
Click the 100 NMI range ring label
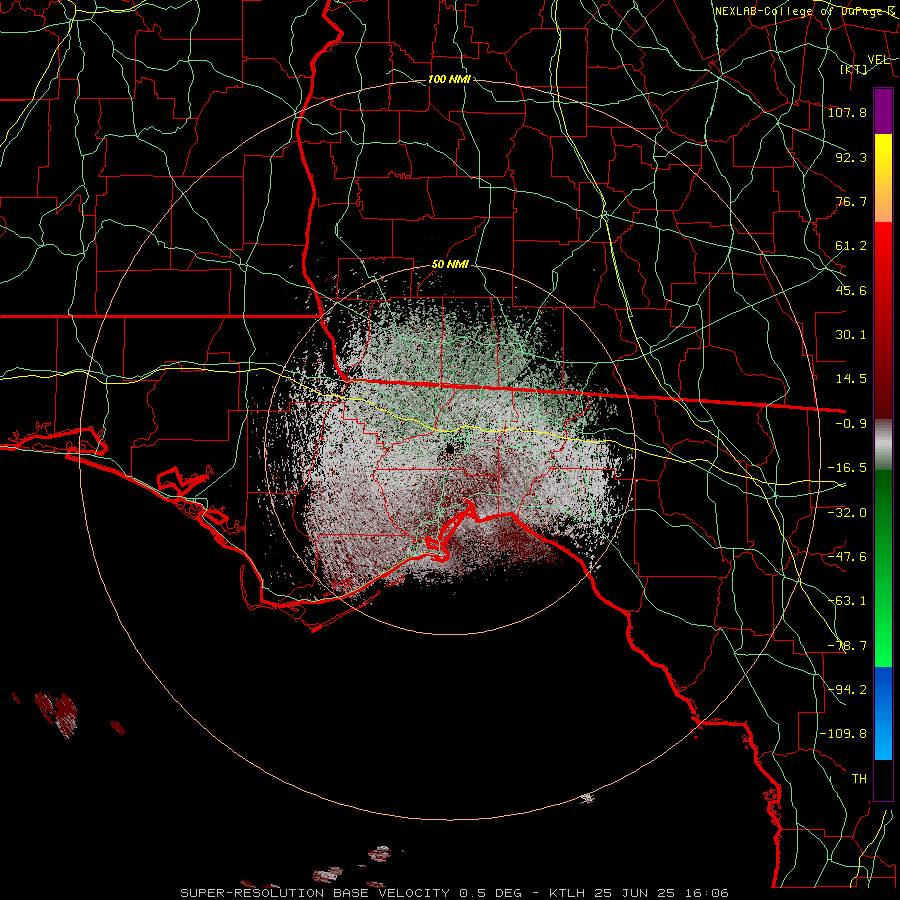point(449,79)
